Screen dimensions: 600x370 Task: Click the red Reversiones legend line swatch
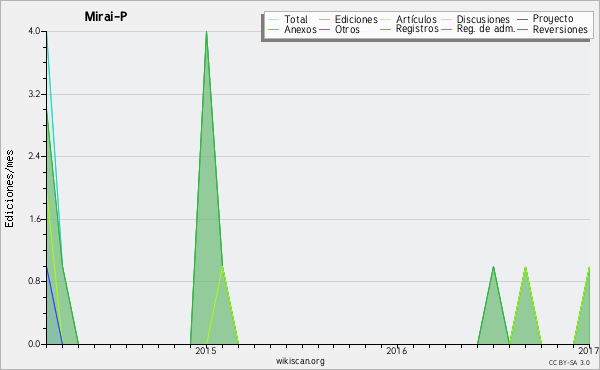(x=522, y=29)
